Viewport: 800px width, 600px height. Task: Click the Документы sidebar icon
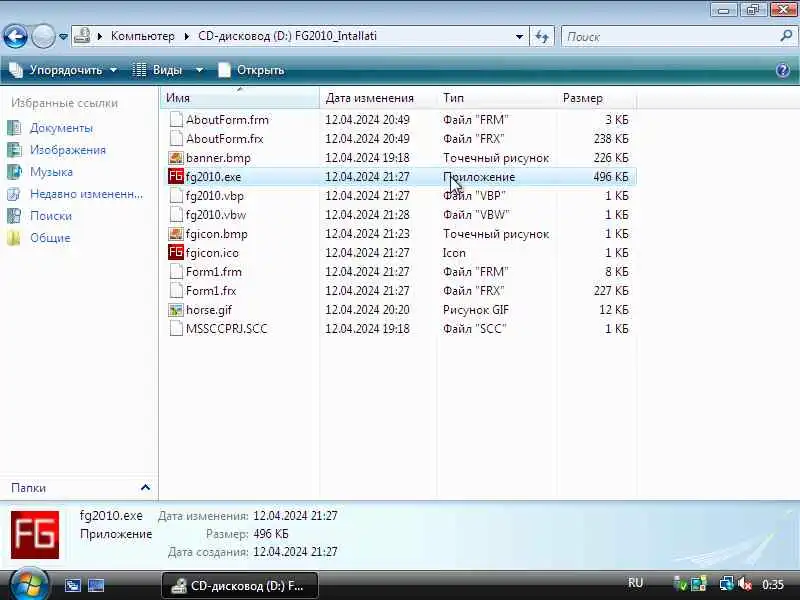[14, 128]
